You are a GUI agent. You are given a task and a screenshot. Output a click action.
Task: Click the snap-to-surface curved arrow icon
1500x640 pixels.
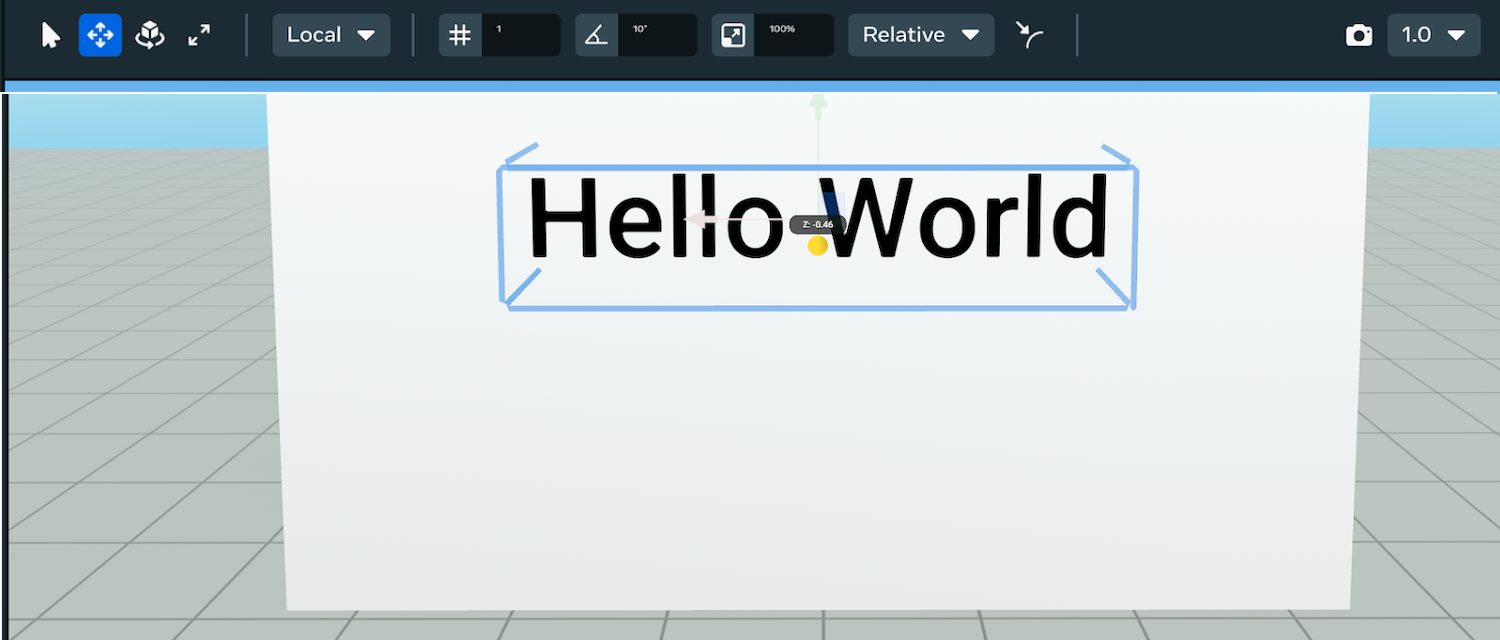(x=1030, y=35)
